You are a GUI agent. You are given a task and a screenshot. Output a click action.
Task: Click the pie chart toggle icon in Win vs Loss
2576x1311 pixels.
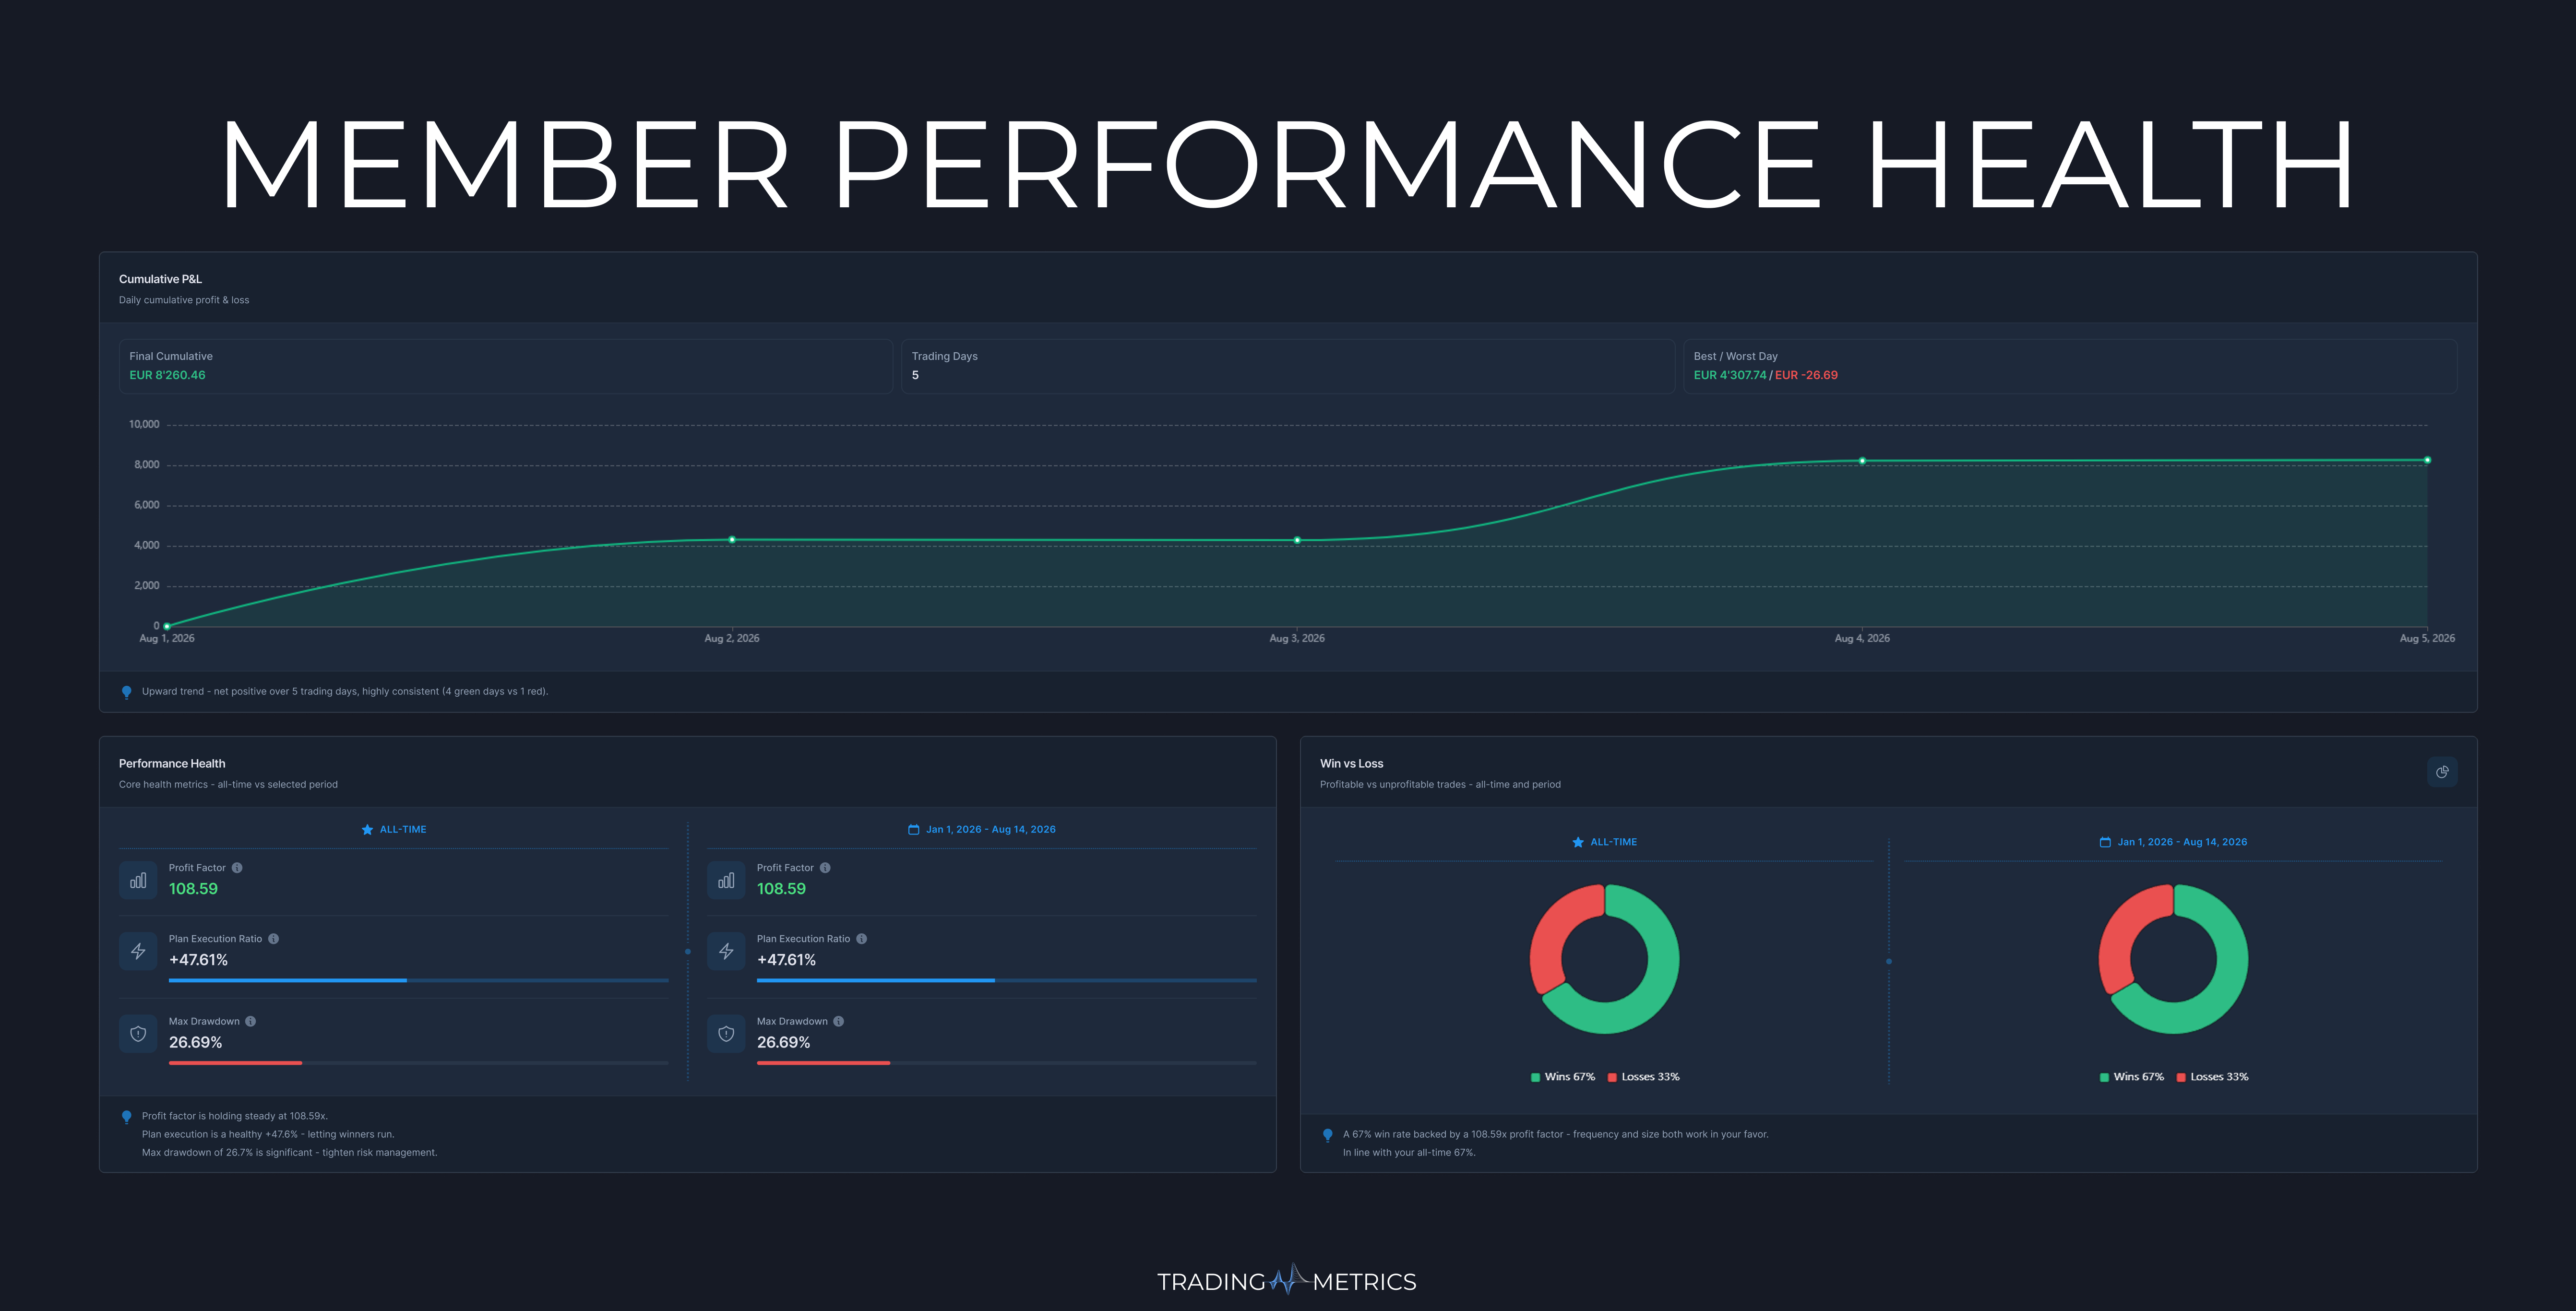coord(2442,771)
